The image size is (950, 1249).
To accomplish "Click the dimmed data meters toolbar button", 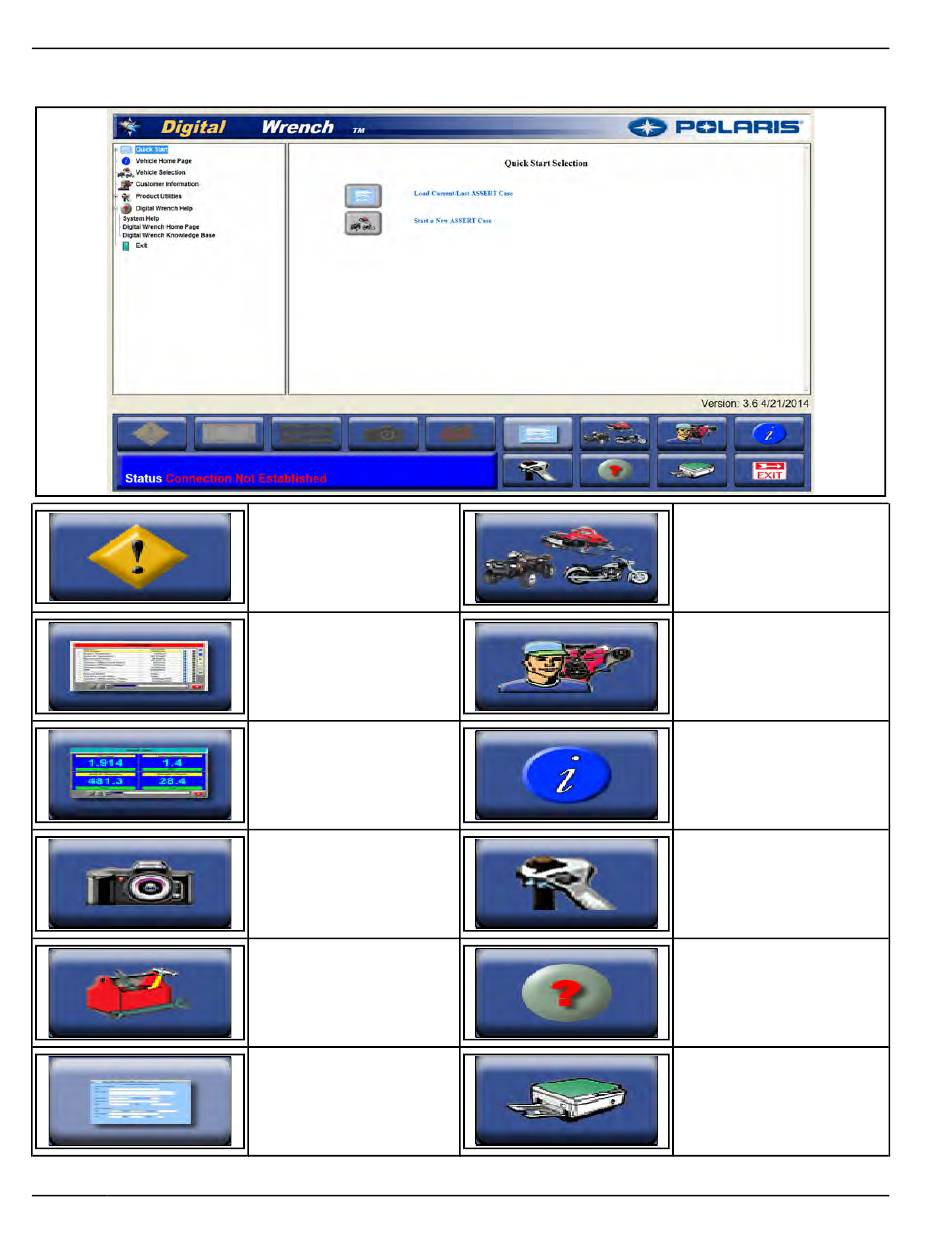I will coord(306,434).
